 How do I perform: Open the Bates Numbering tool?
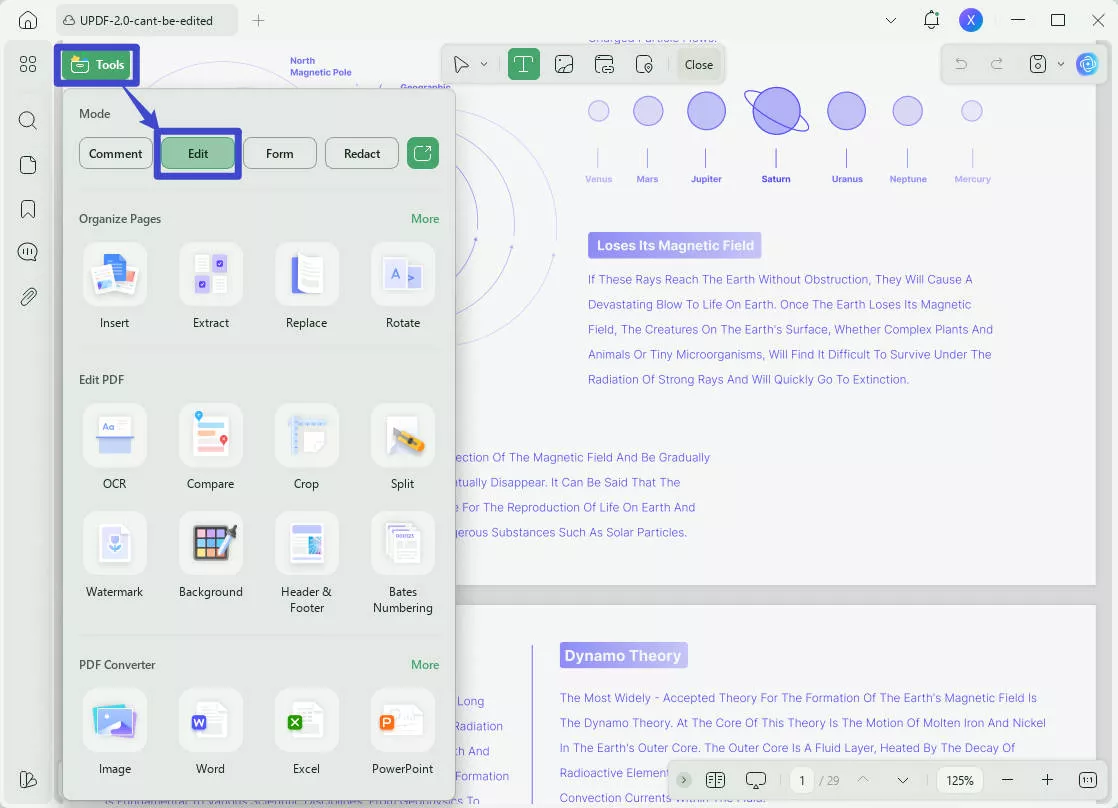pos(403,563)
